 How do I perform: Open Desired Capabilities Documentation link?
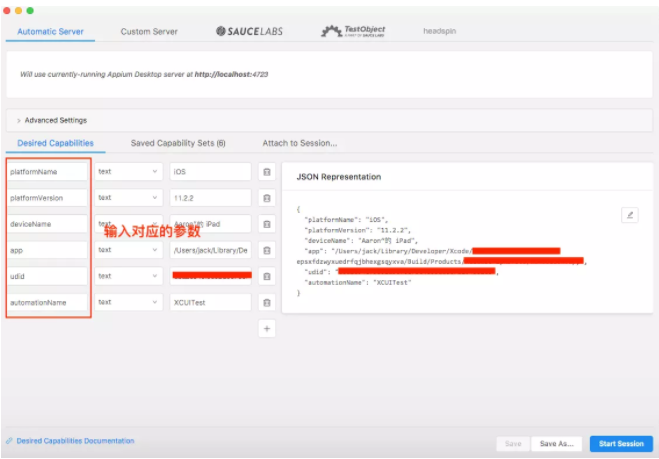[x=75, y=441]
